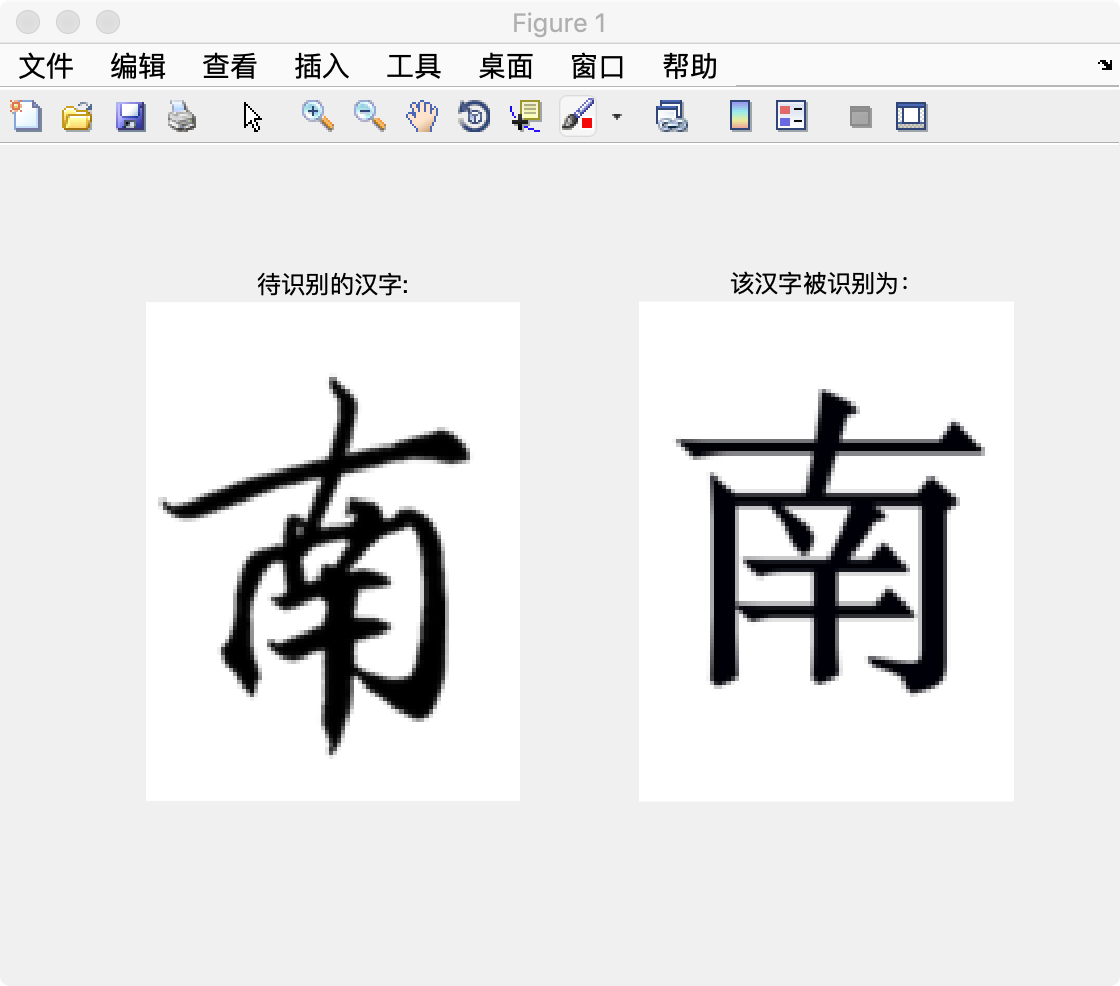The image size is (1120, 986).
Task: Click the dock arrow at menu bar's right
Action: (x=1105, y=65)
